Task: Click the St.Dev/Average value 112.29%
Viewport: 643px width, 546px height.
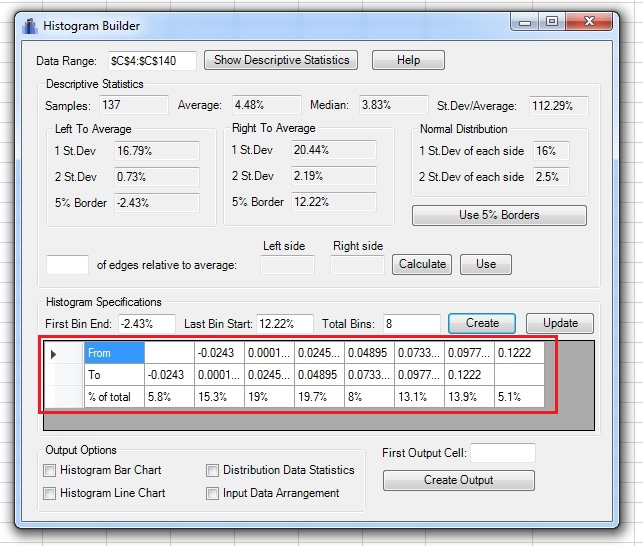Action: pos(559,106)
